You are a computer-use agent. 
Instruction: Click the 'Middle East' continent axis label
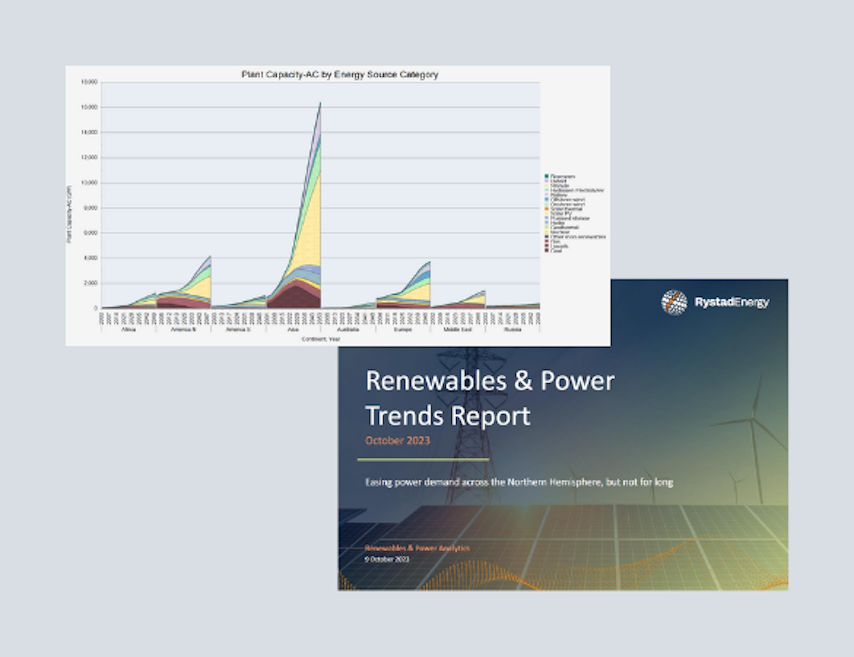[x=458, y=330]
